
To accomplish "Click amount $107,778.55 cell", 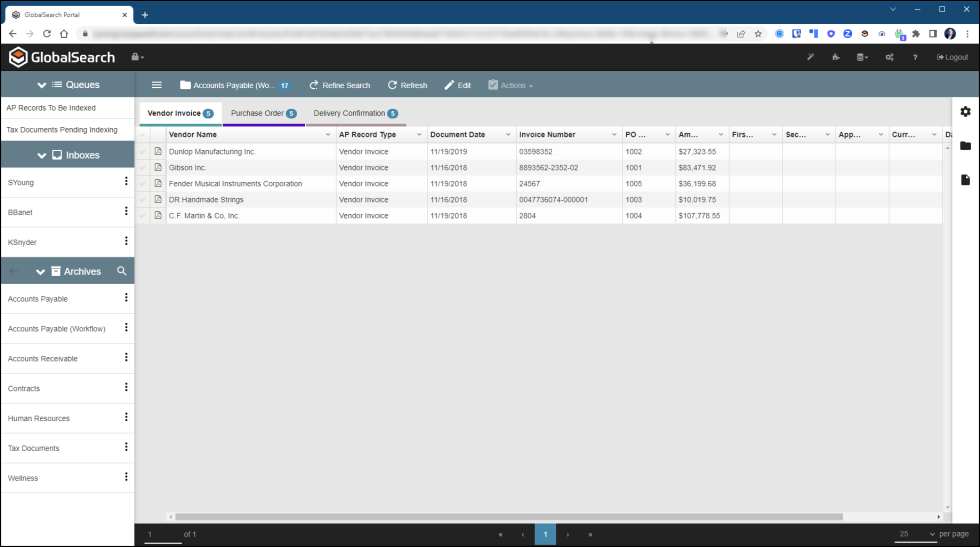I will 699,215.
